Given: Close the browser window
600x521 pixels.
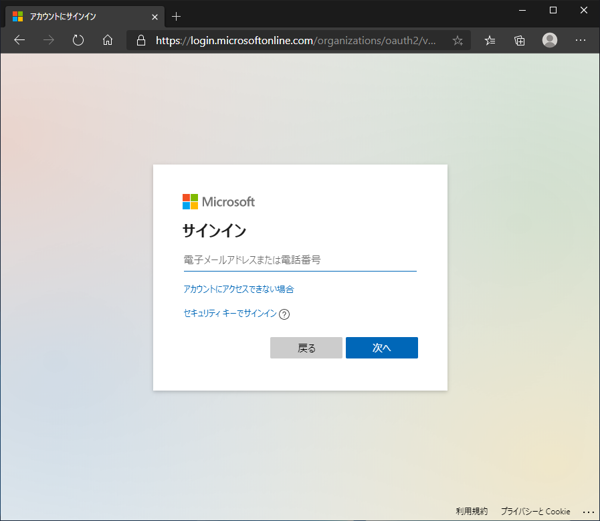Looking at the screenshot, I should tap(584, 10).
